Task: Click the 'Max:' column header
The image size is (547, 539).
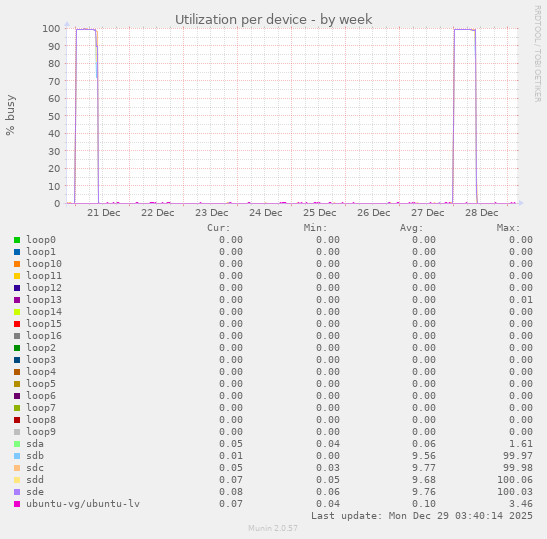Action: tap(509, 228)
